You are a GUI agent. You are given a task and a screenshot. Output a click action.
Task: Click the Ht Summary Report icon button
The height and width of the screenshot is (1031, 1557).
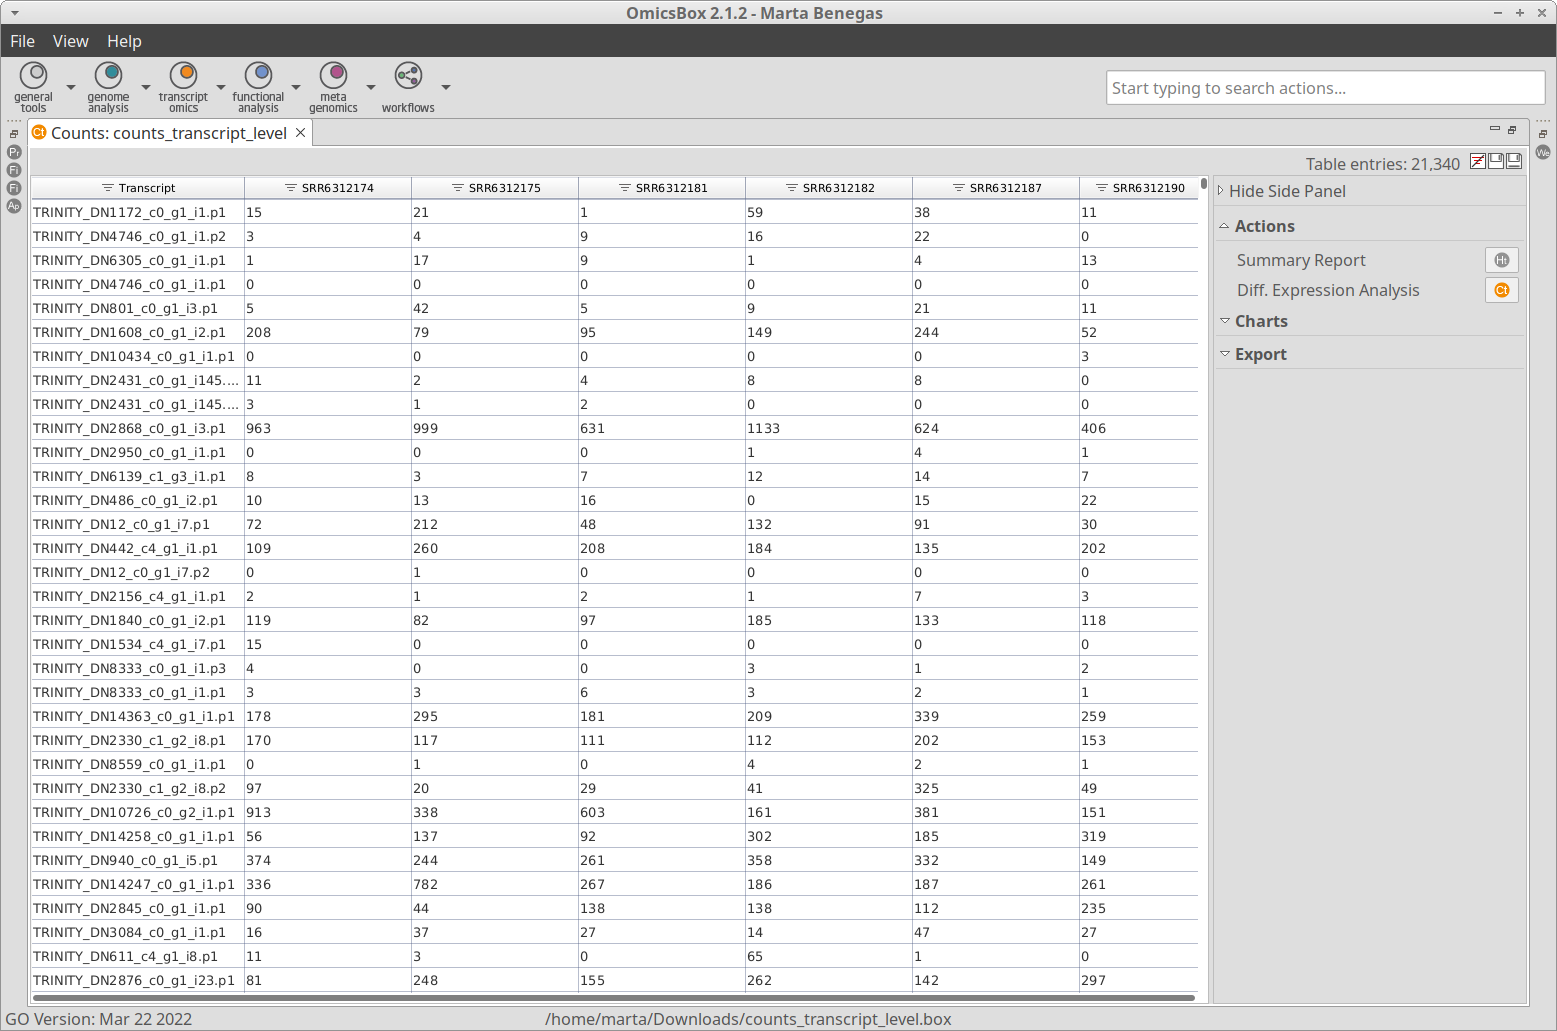tap(1501, 260)
